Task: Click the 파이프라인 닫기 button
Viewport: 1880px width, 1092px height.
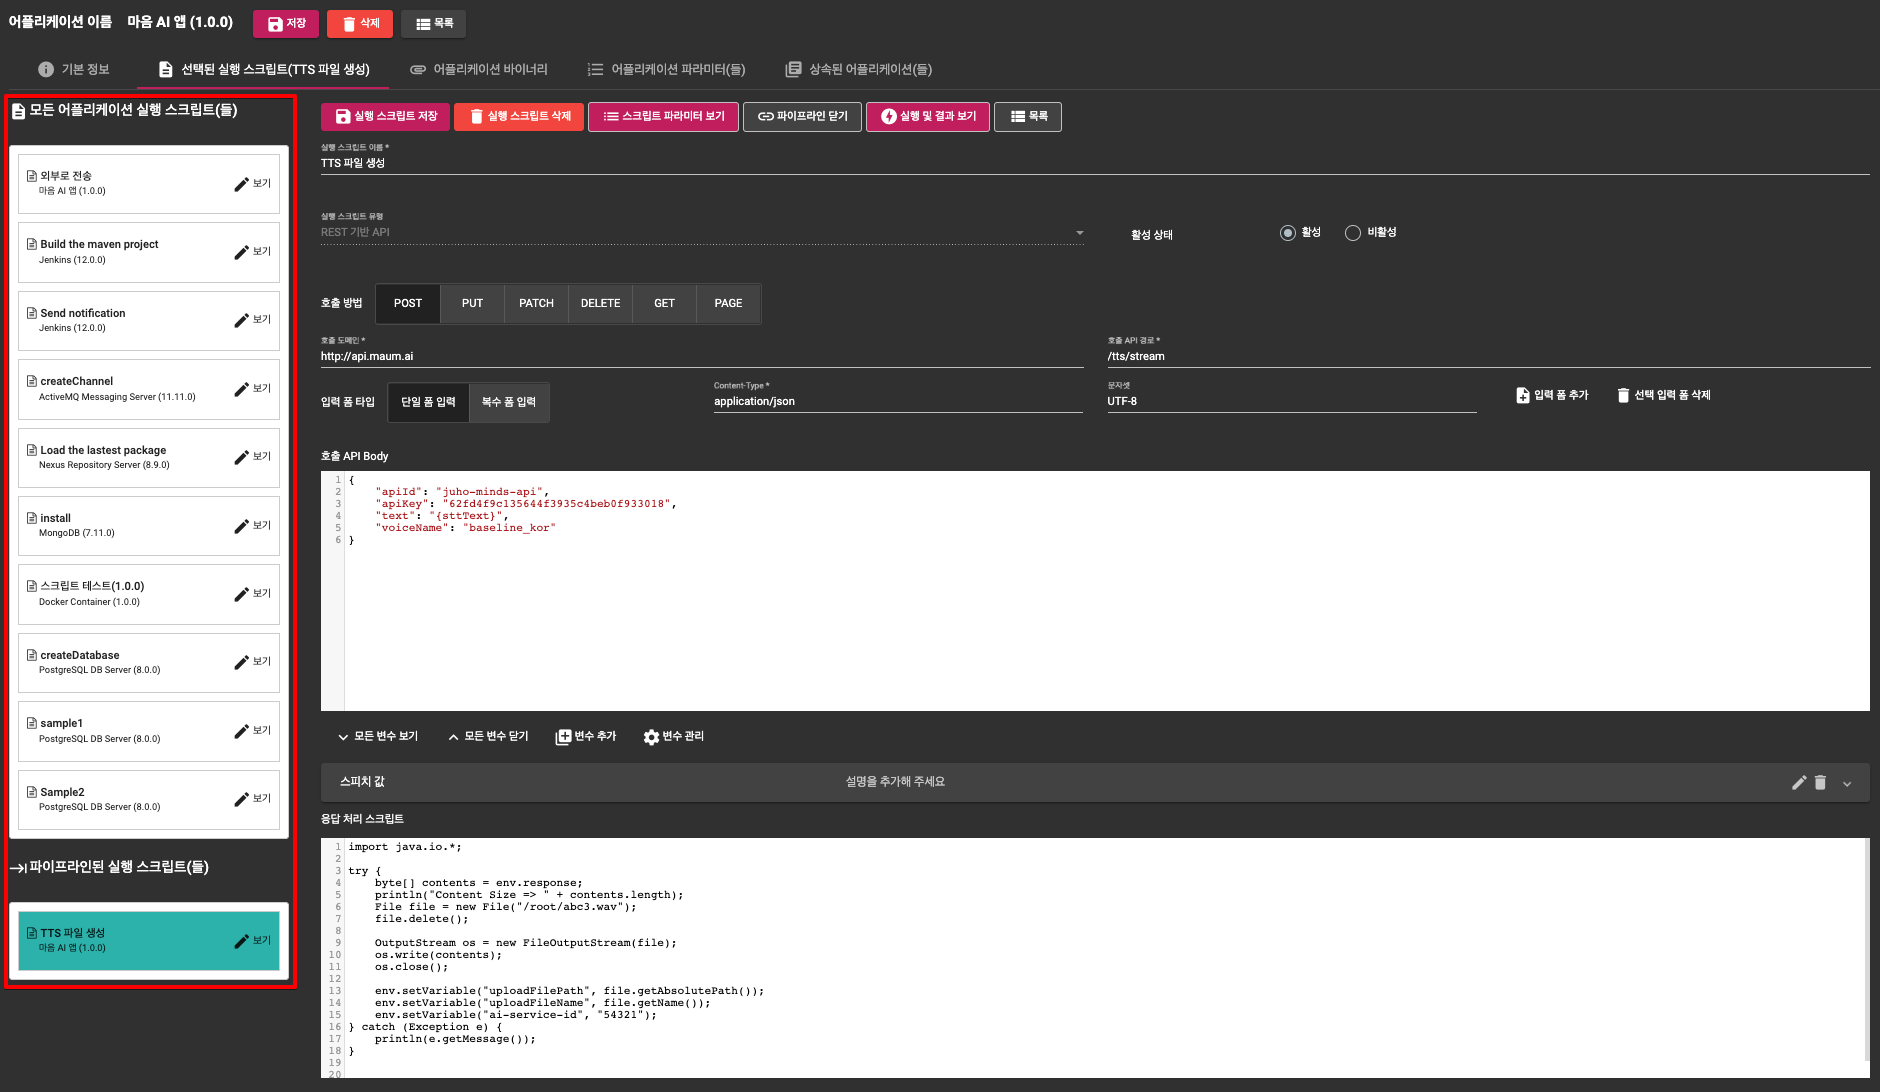Action: [803, 117]
